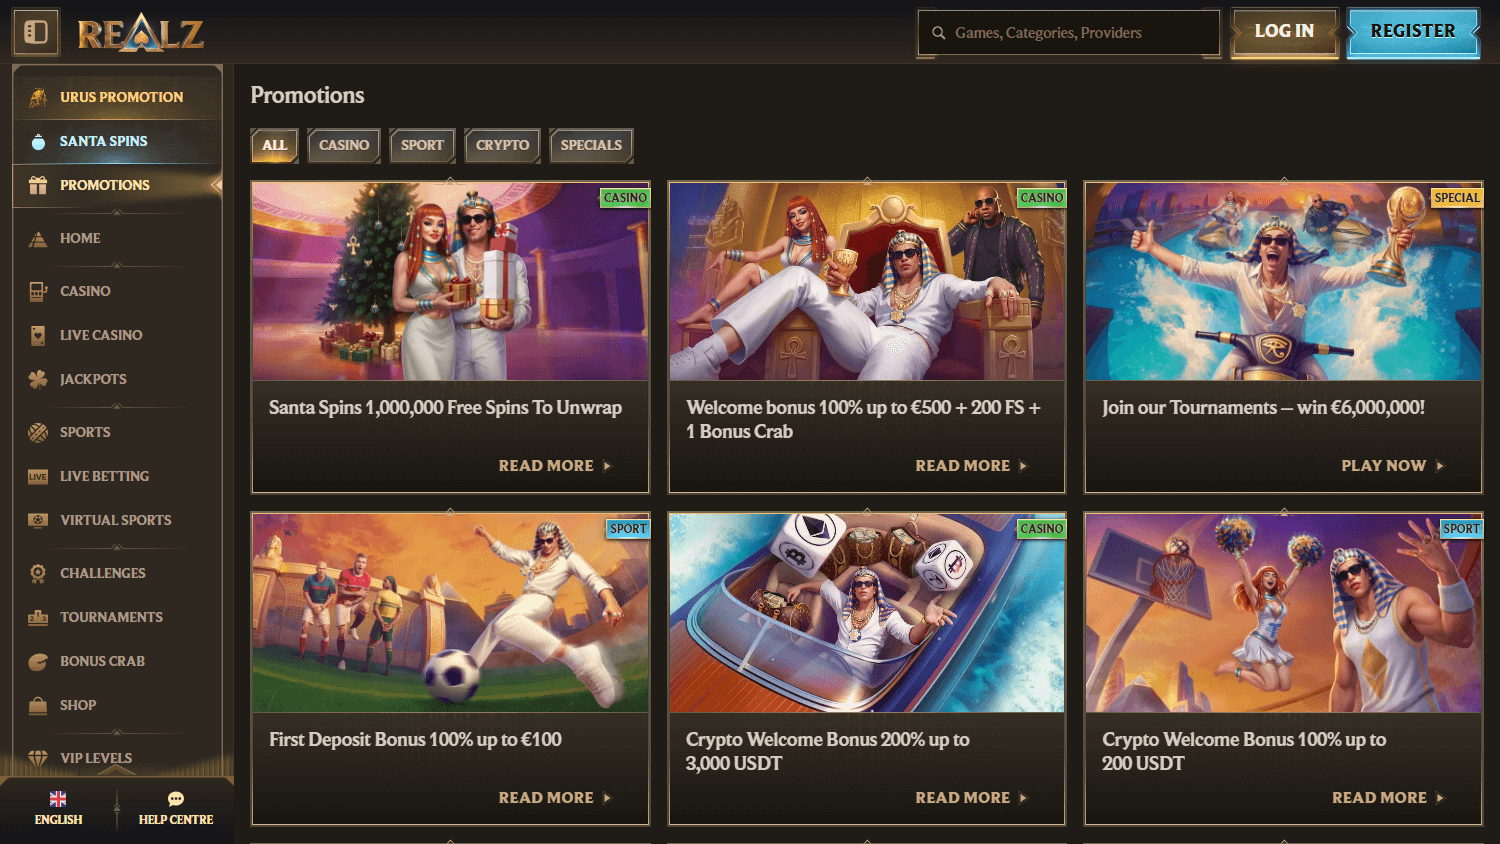Expand Crypto Welcome Bonus 200% Read More arrow
This screenshot has width=1500, height=844.
click(1022, 797)
